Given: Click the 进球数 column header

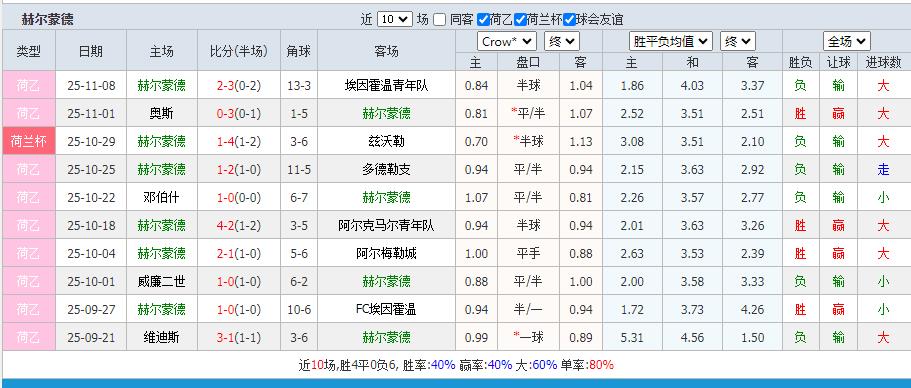Looking at the screenshot, I should coord(883,62).
